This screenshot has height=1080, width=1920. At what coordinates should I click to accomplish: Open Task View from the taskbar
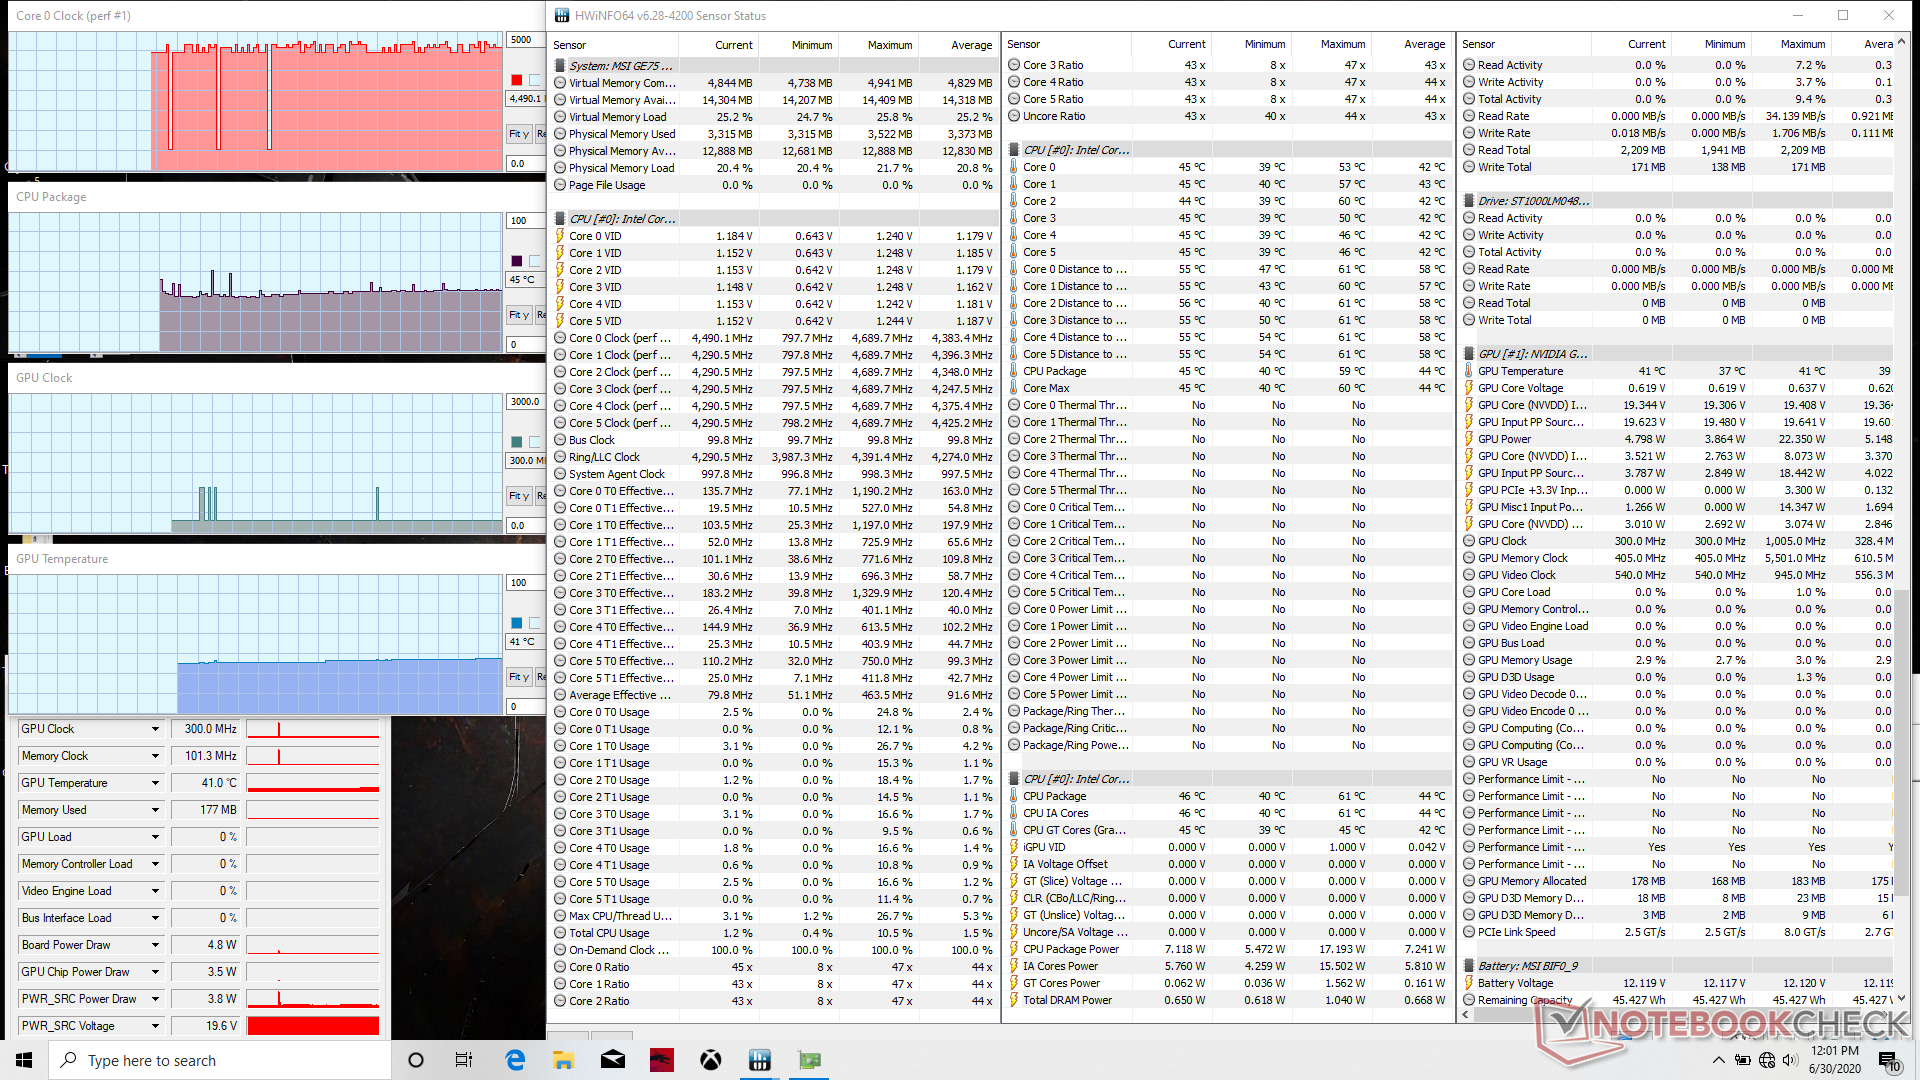(x=464, y=1060)
